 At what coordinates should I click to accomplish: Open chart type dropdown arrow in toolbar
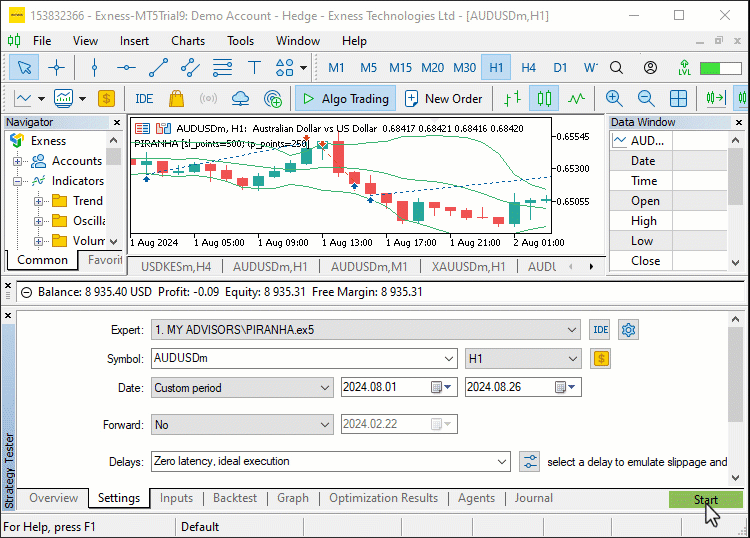(x=41, y=99)
